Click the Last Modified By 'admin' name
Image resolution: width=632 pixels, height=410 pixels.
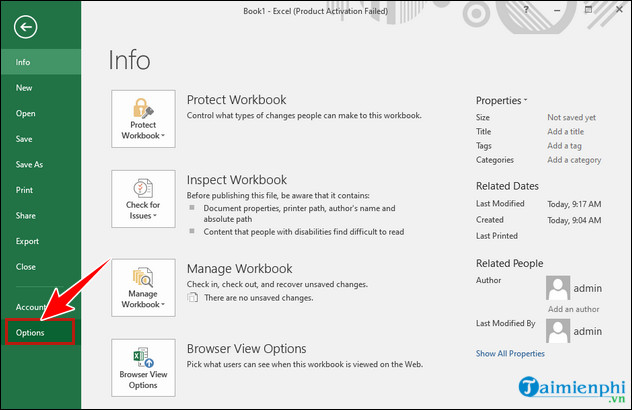coord(588,331)
